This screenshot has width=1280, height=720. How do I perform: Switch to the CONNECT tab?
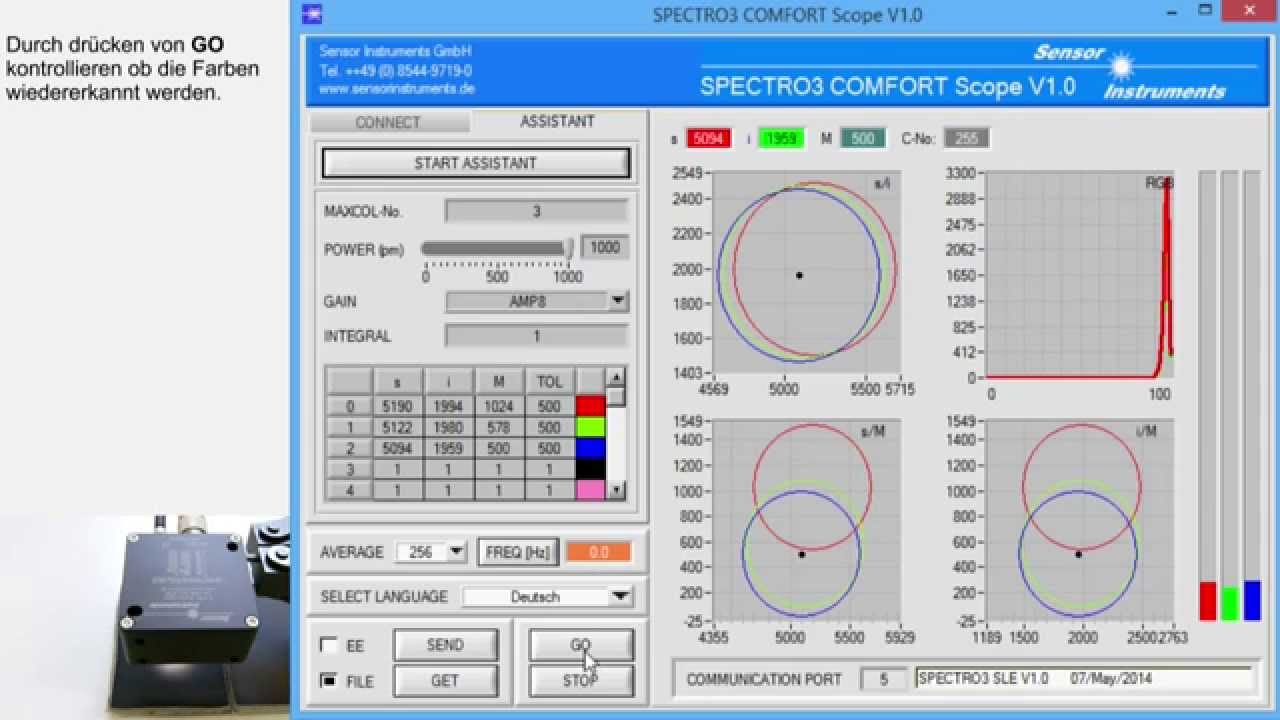tap(388, 122)
